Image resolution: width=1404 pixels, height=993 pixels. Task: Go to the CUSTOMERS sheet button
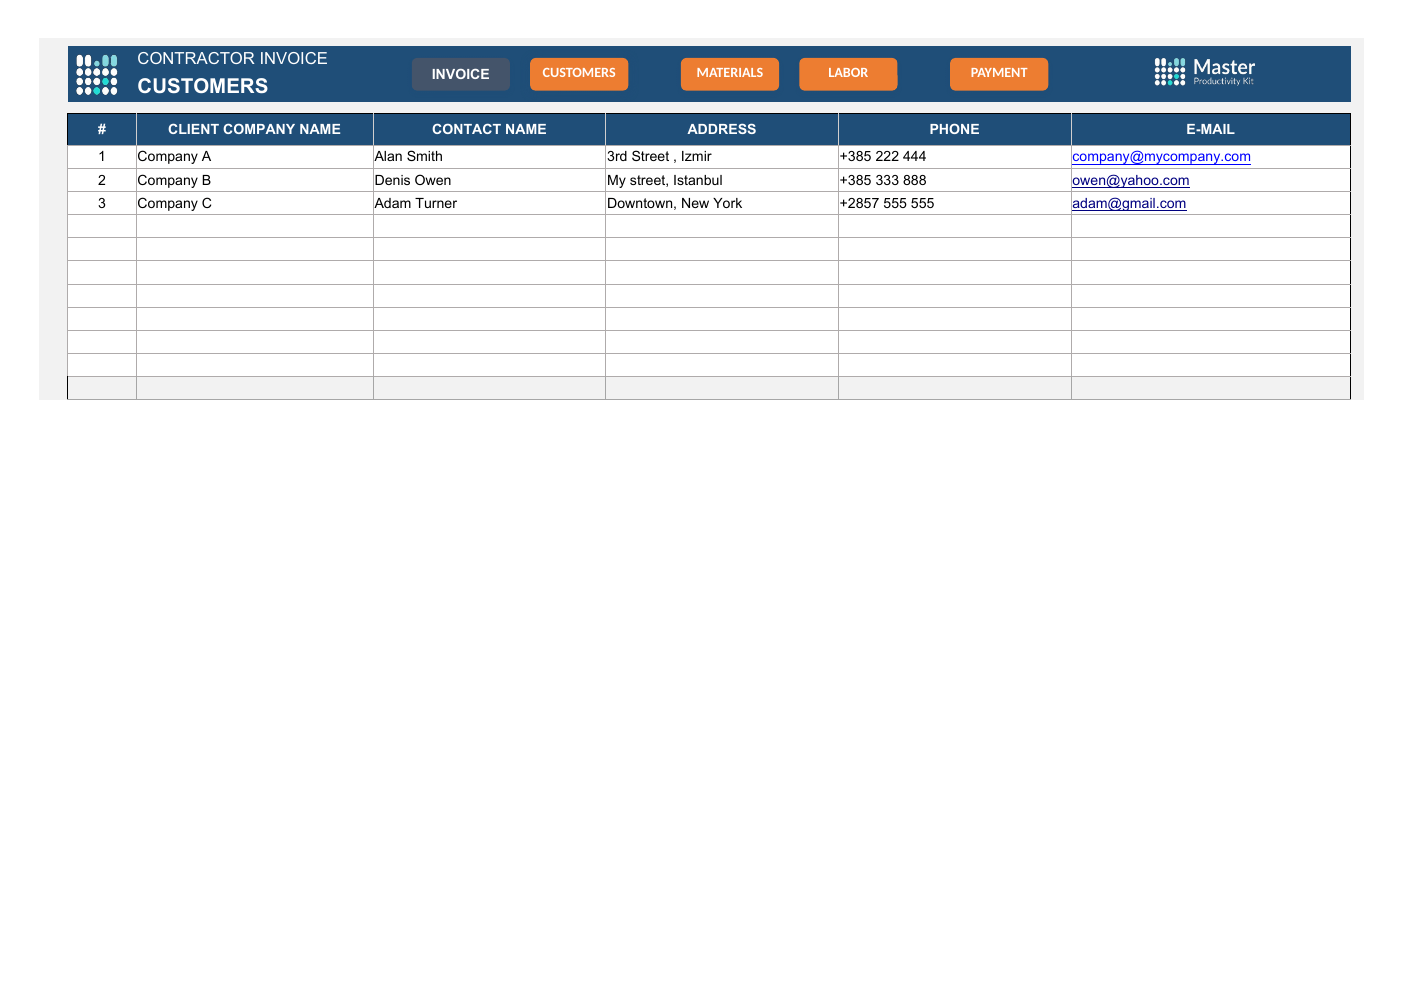pyautogui.click(x=579, y=73)
